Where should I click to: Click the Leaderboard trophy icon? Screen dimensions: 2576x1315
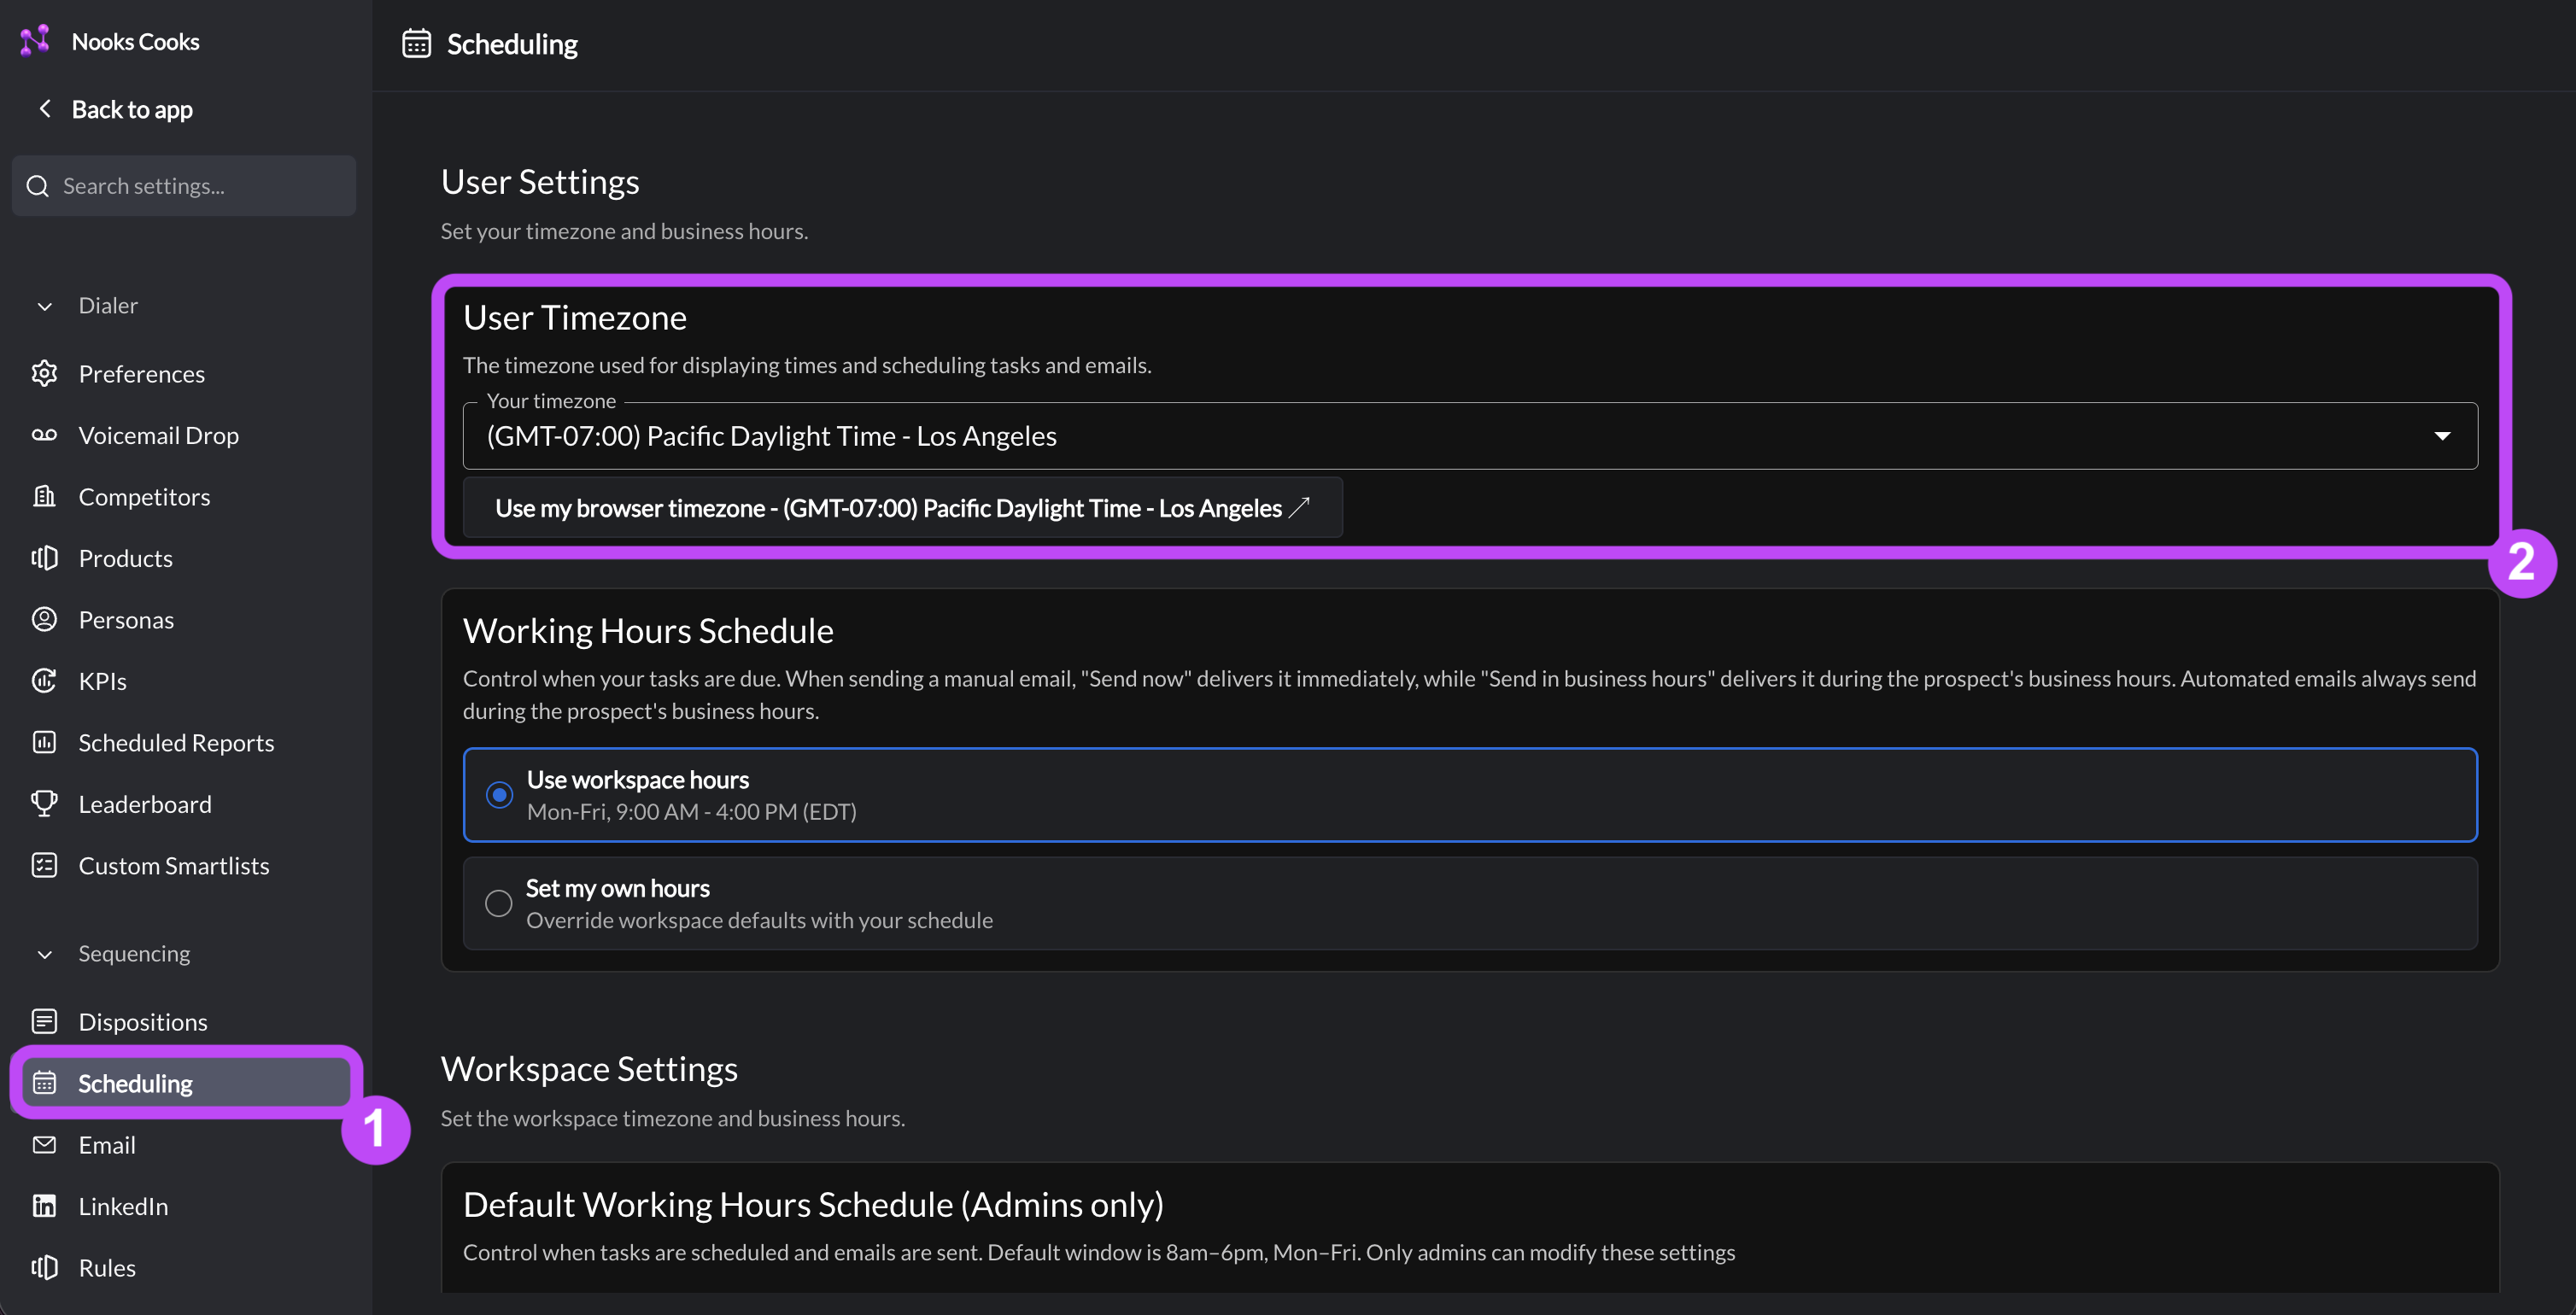[x=44, y=803]
